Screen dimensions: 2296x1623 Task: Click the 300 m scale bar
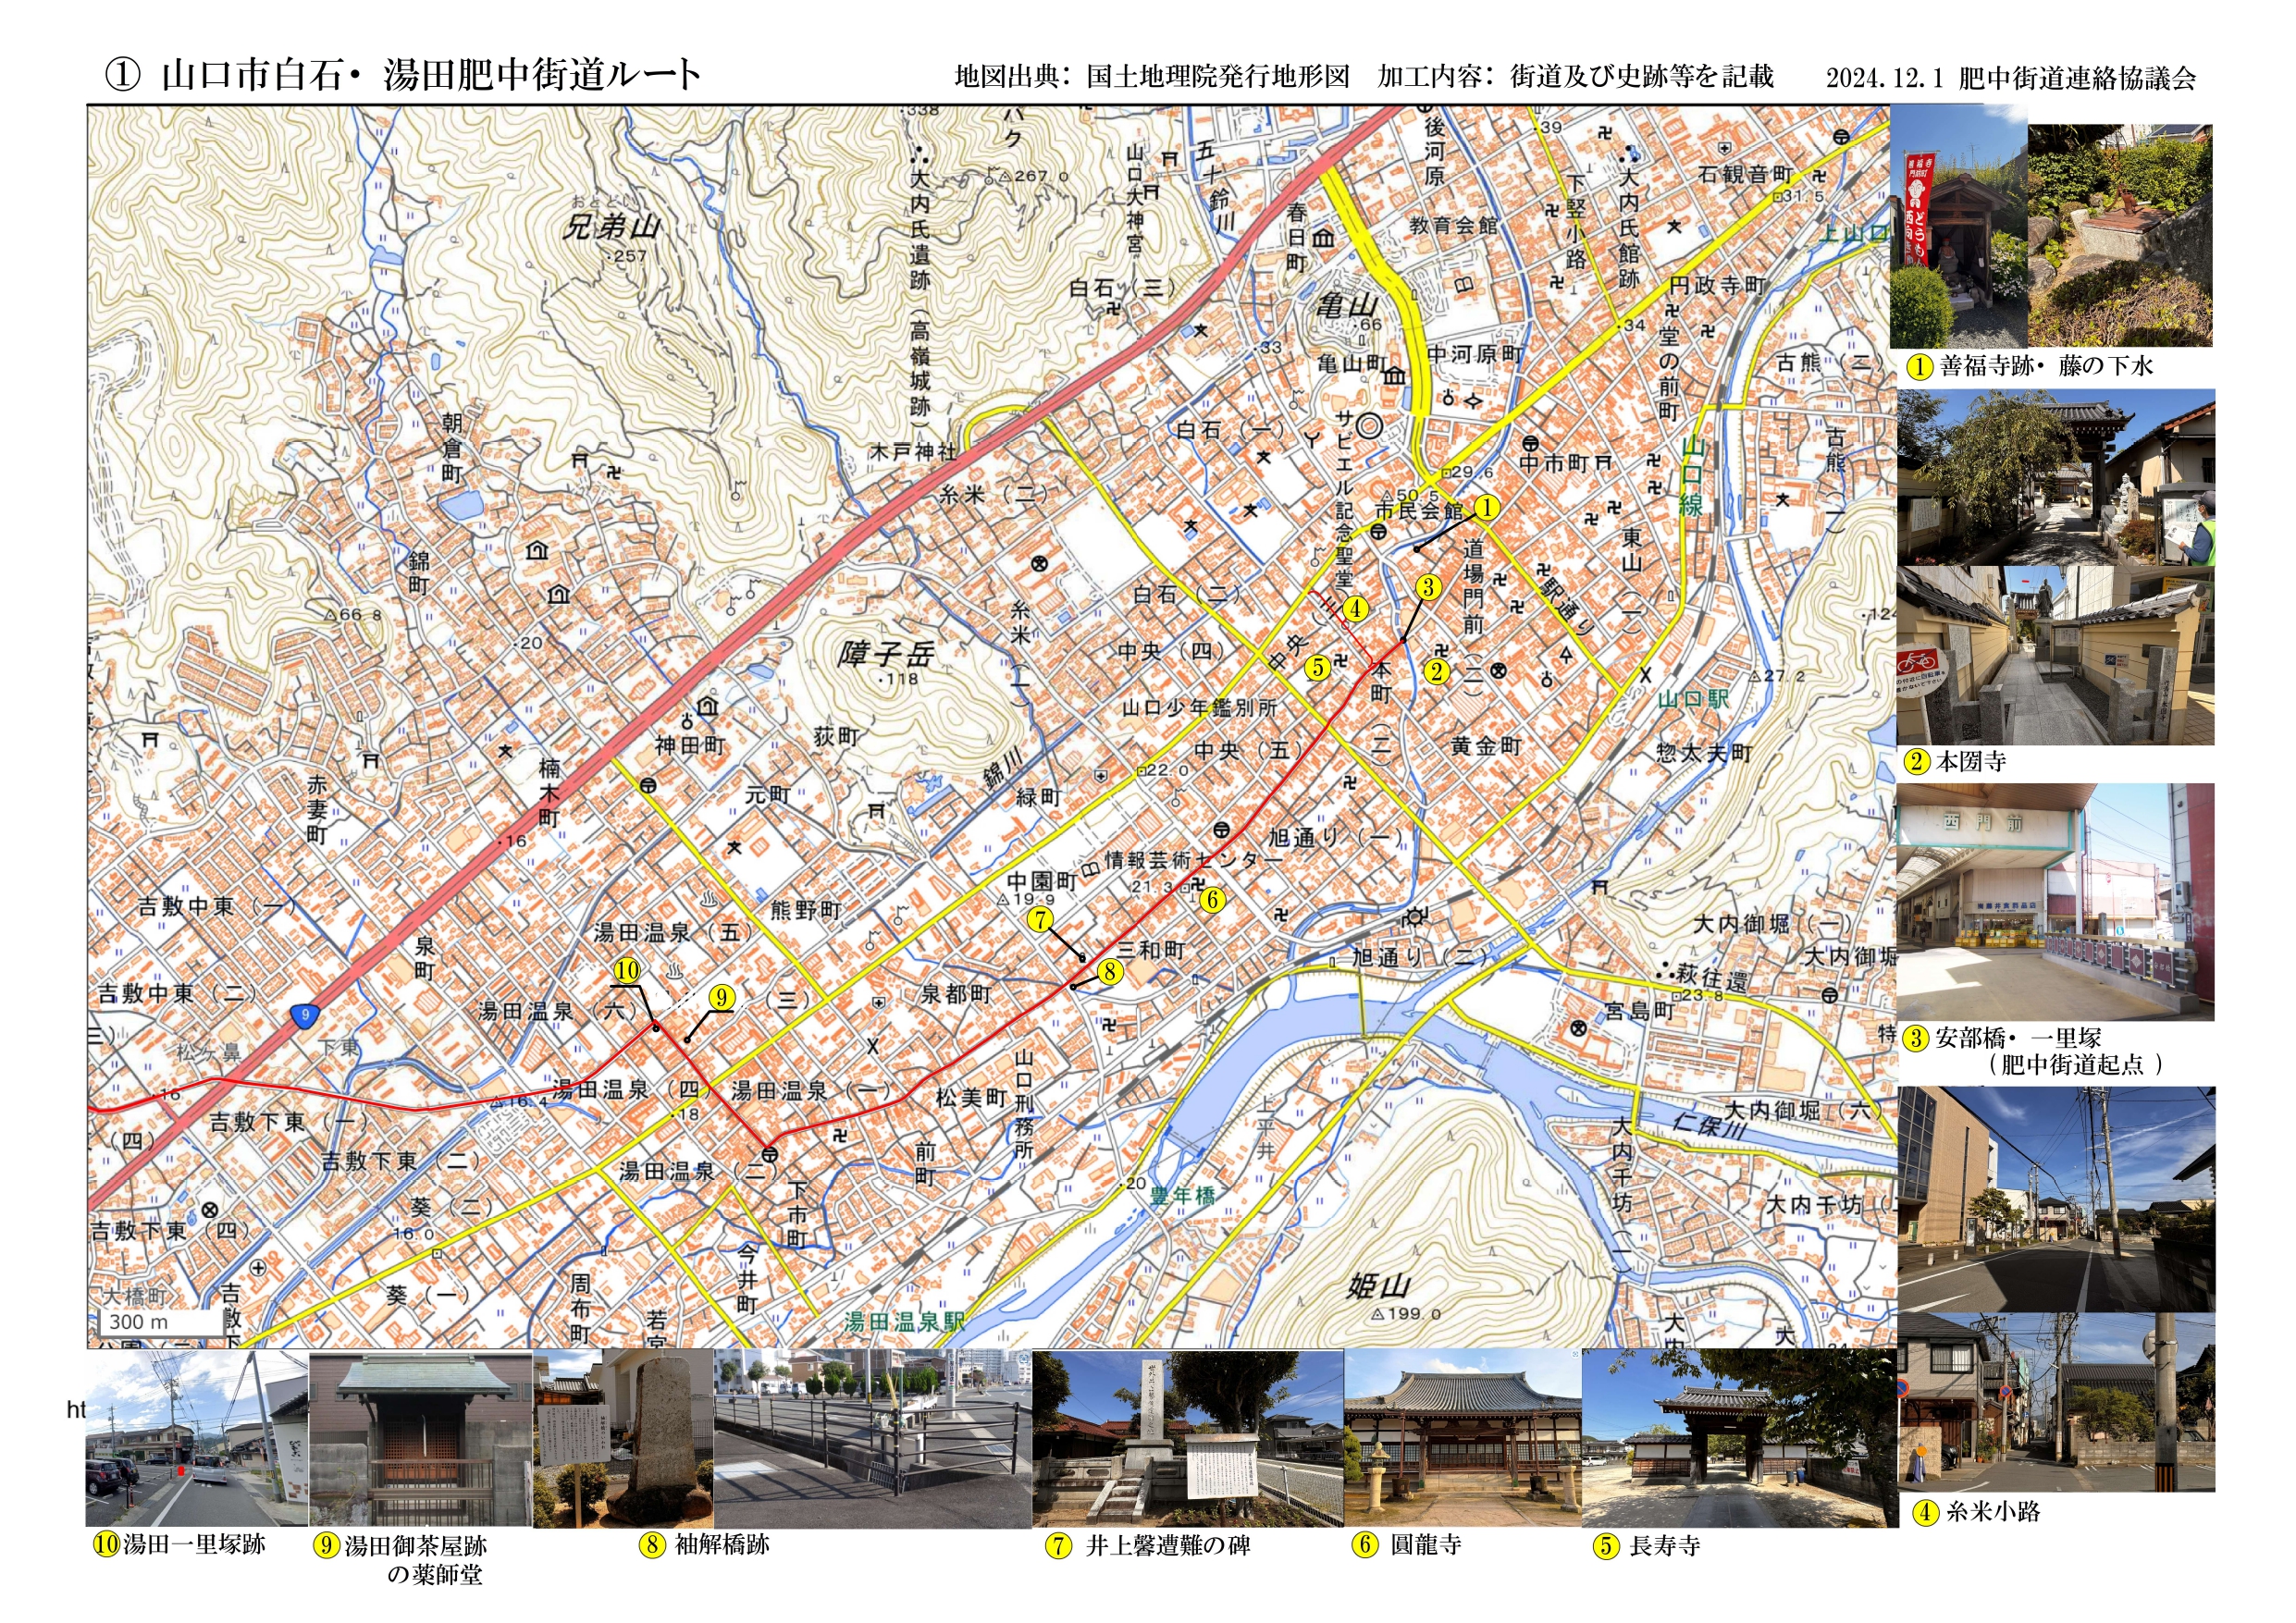[160, 1322]
